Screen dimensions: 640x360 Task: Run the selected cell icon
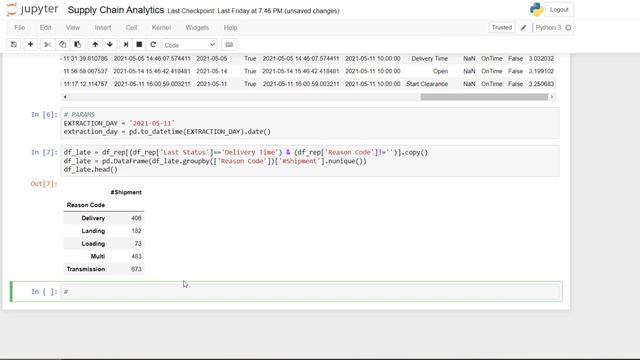[x=126, y=44]
